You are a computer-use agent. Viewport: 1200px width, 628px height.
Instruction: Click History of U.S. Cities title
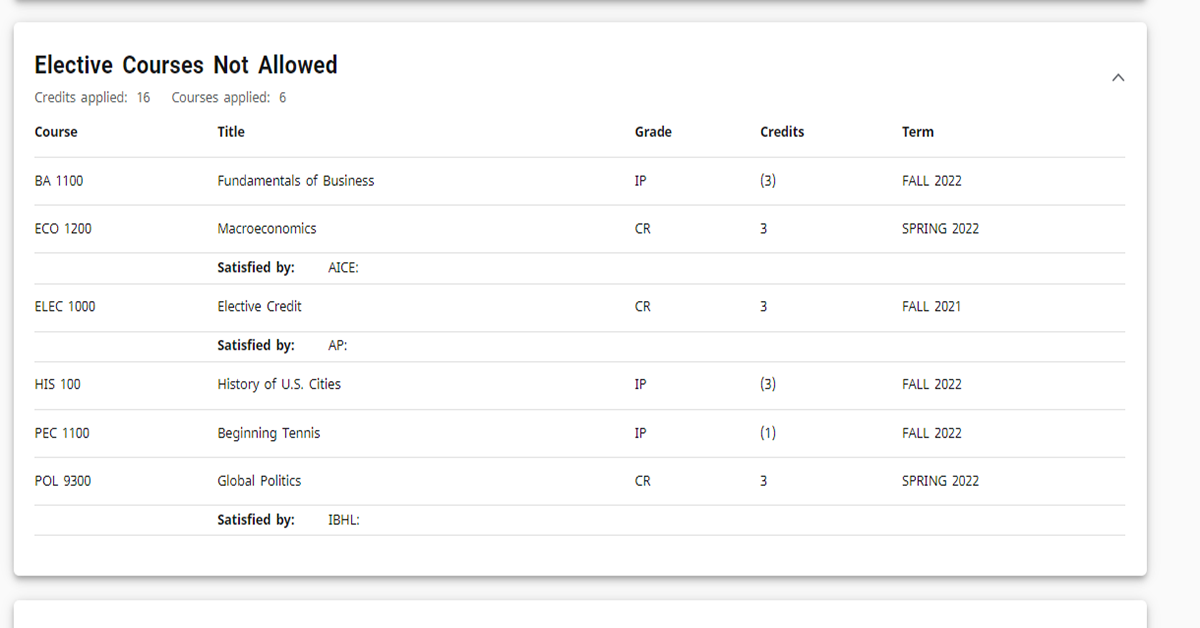279,385
